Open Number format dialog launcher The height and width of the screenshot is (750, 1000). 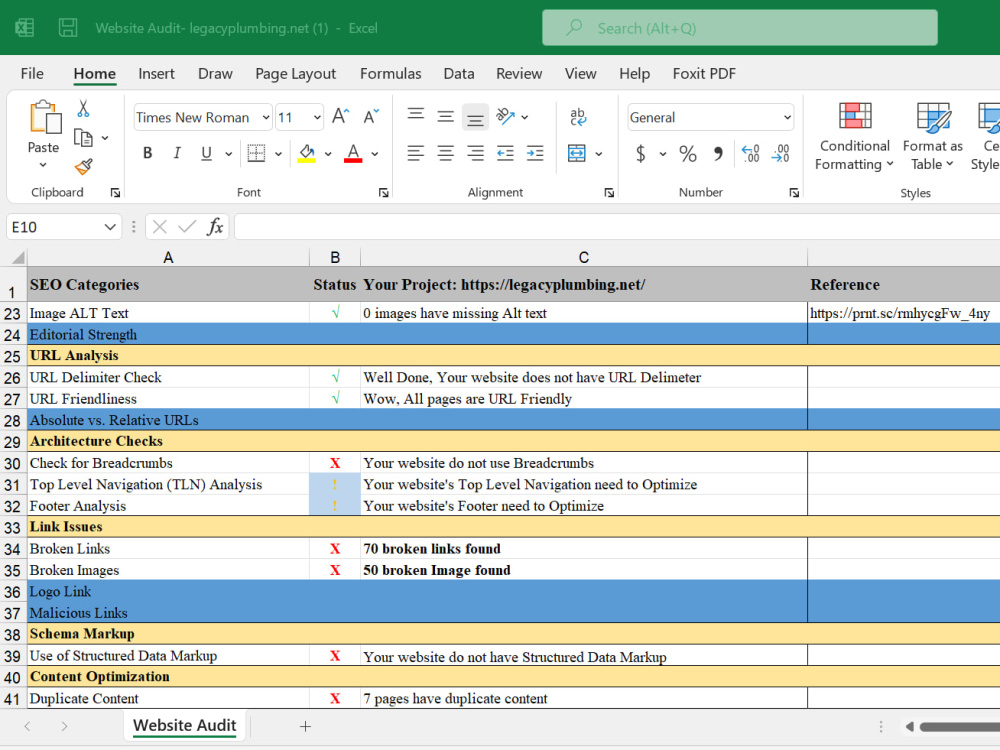click(x=794, y=193)
